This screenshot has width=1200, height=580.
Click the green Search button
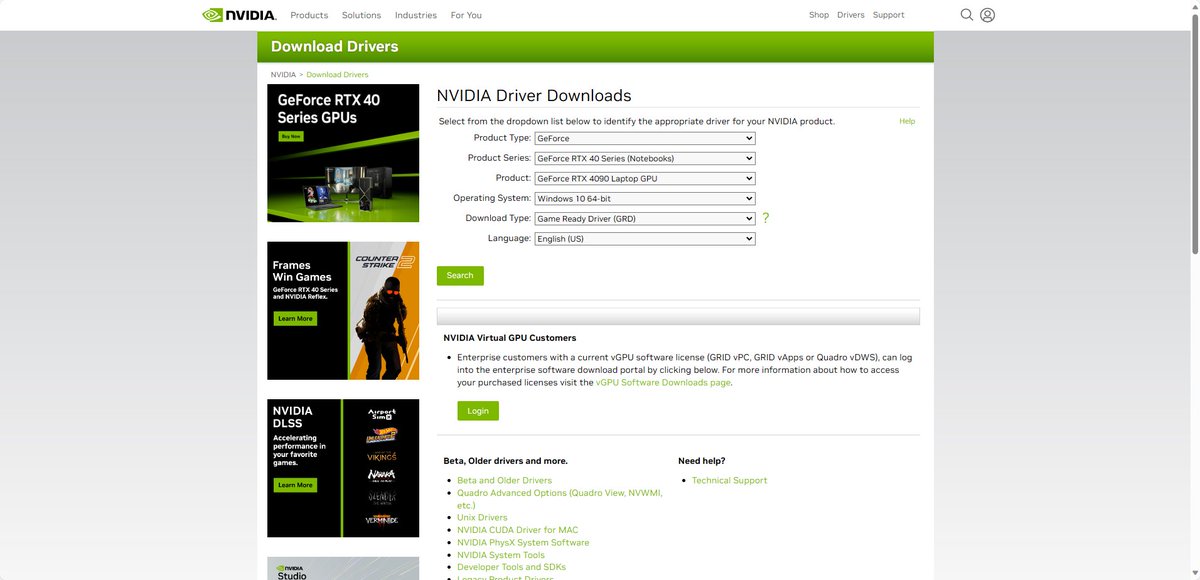tap(460, 275)
